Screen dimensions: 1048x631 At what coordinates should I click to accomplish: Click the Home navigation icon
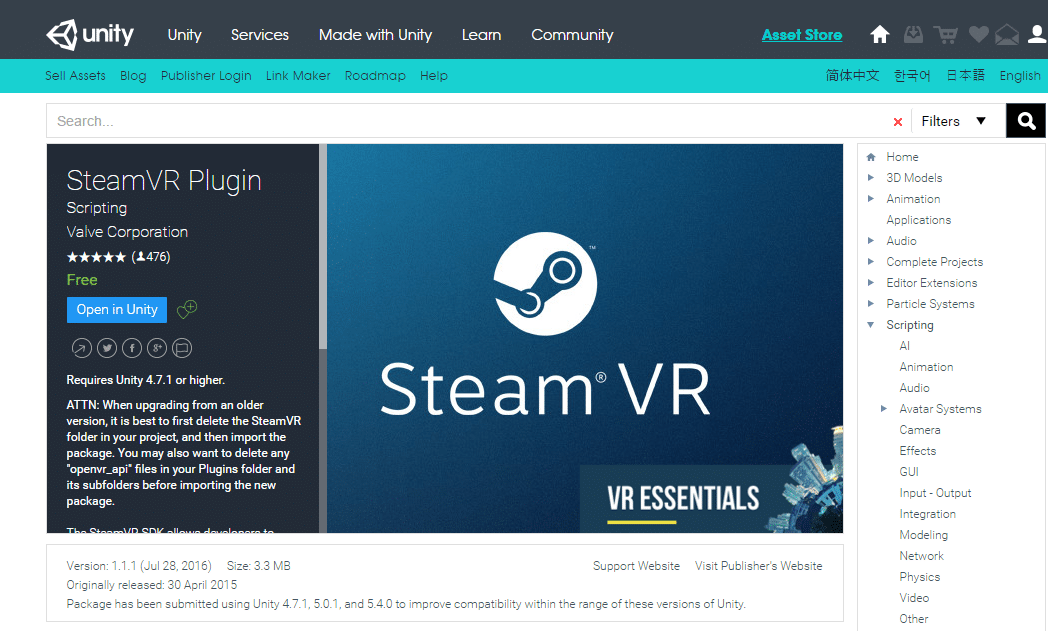tap(879, 33)
